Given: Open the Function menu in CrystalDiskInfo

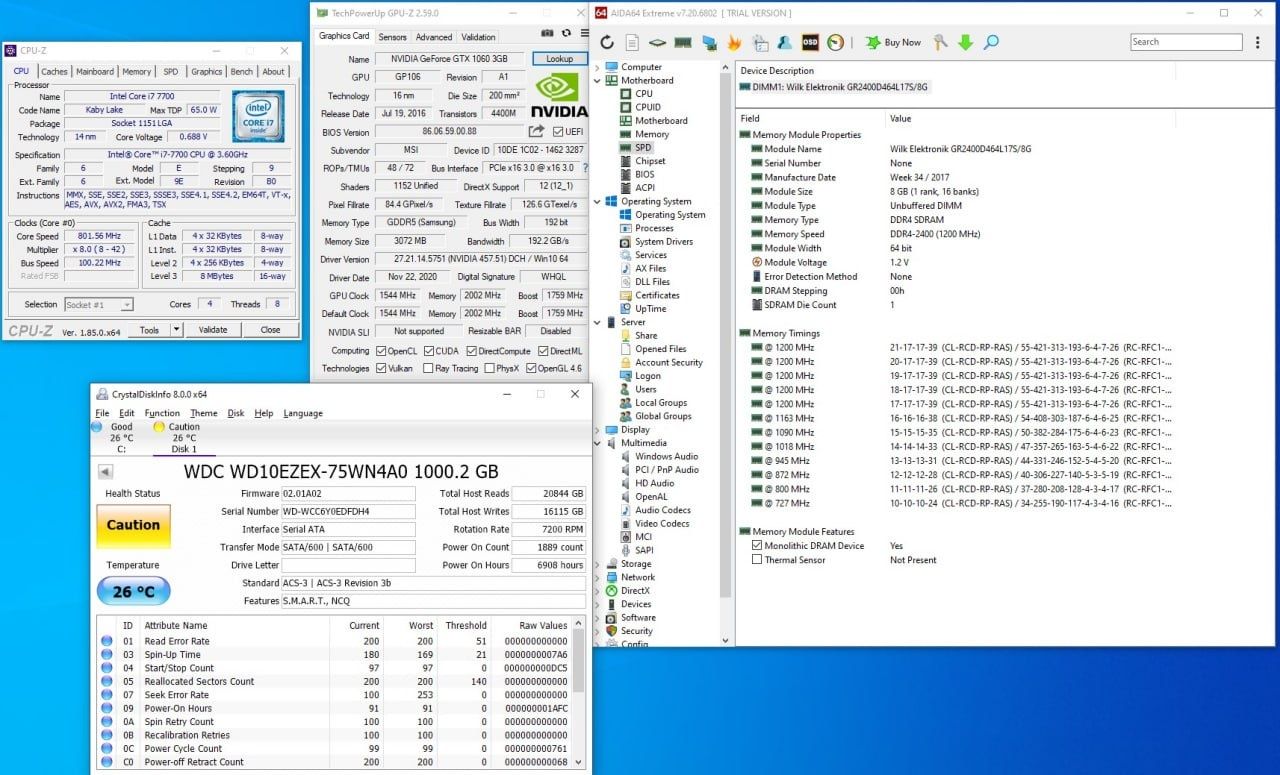Looking at the screenshot, I should point(162,413).
